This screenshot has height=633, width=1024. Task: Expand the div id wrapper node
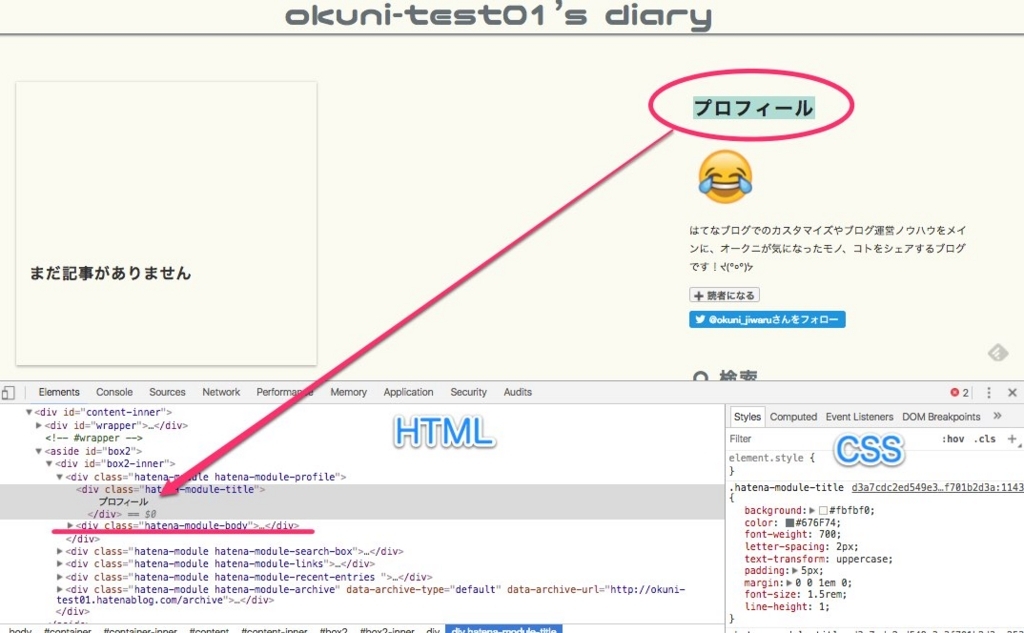tap(39, 425)
